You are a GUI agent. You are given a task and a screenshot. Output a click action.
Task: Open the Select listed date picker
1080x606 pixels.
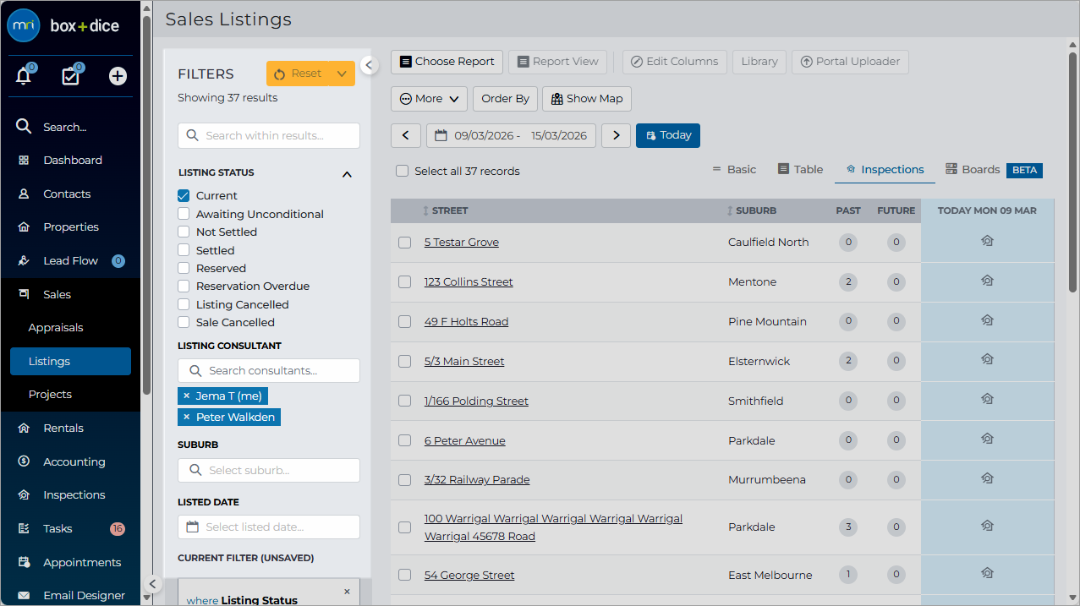pyautogui.click(x=269, y=527)
